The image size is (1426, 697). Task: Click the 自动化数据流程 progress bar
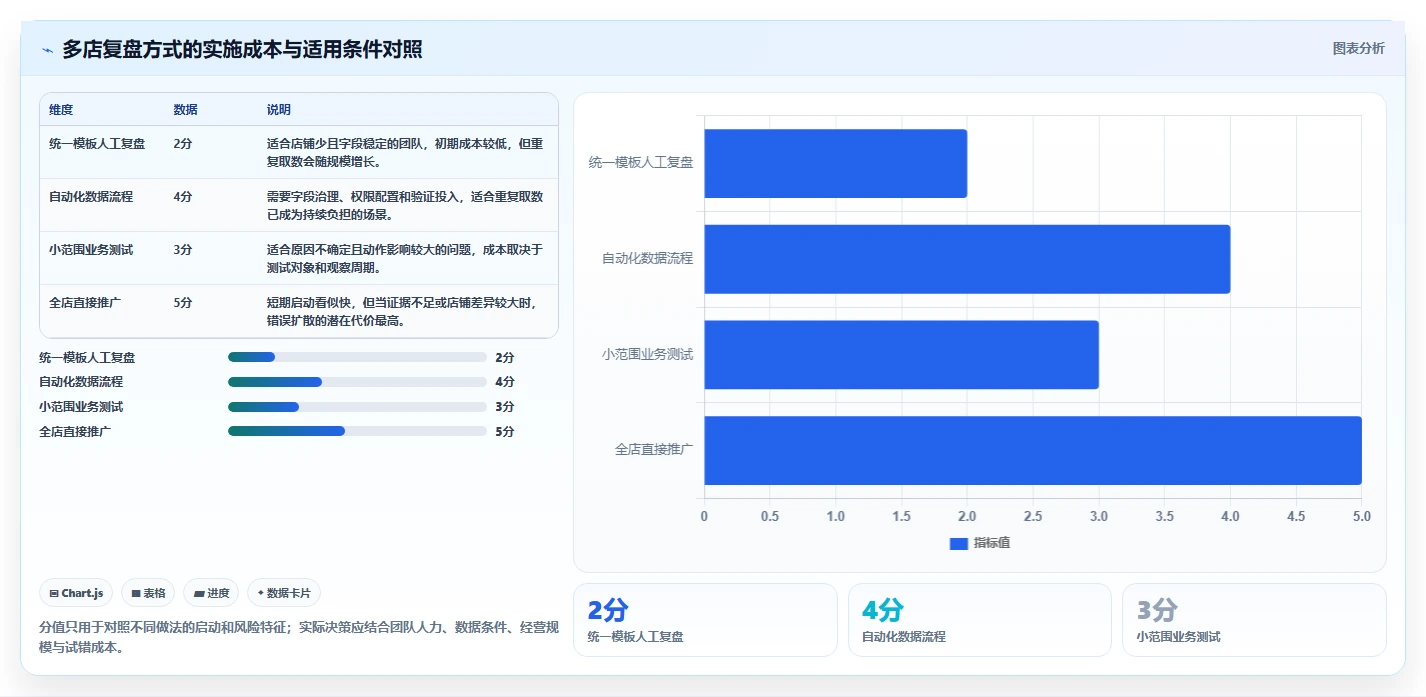coord(357,382)
